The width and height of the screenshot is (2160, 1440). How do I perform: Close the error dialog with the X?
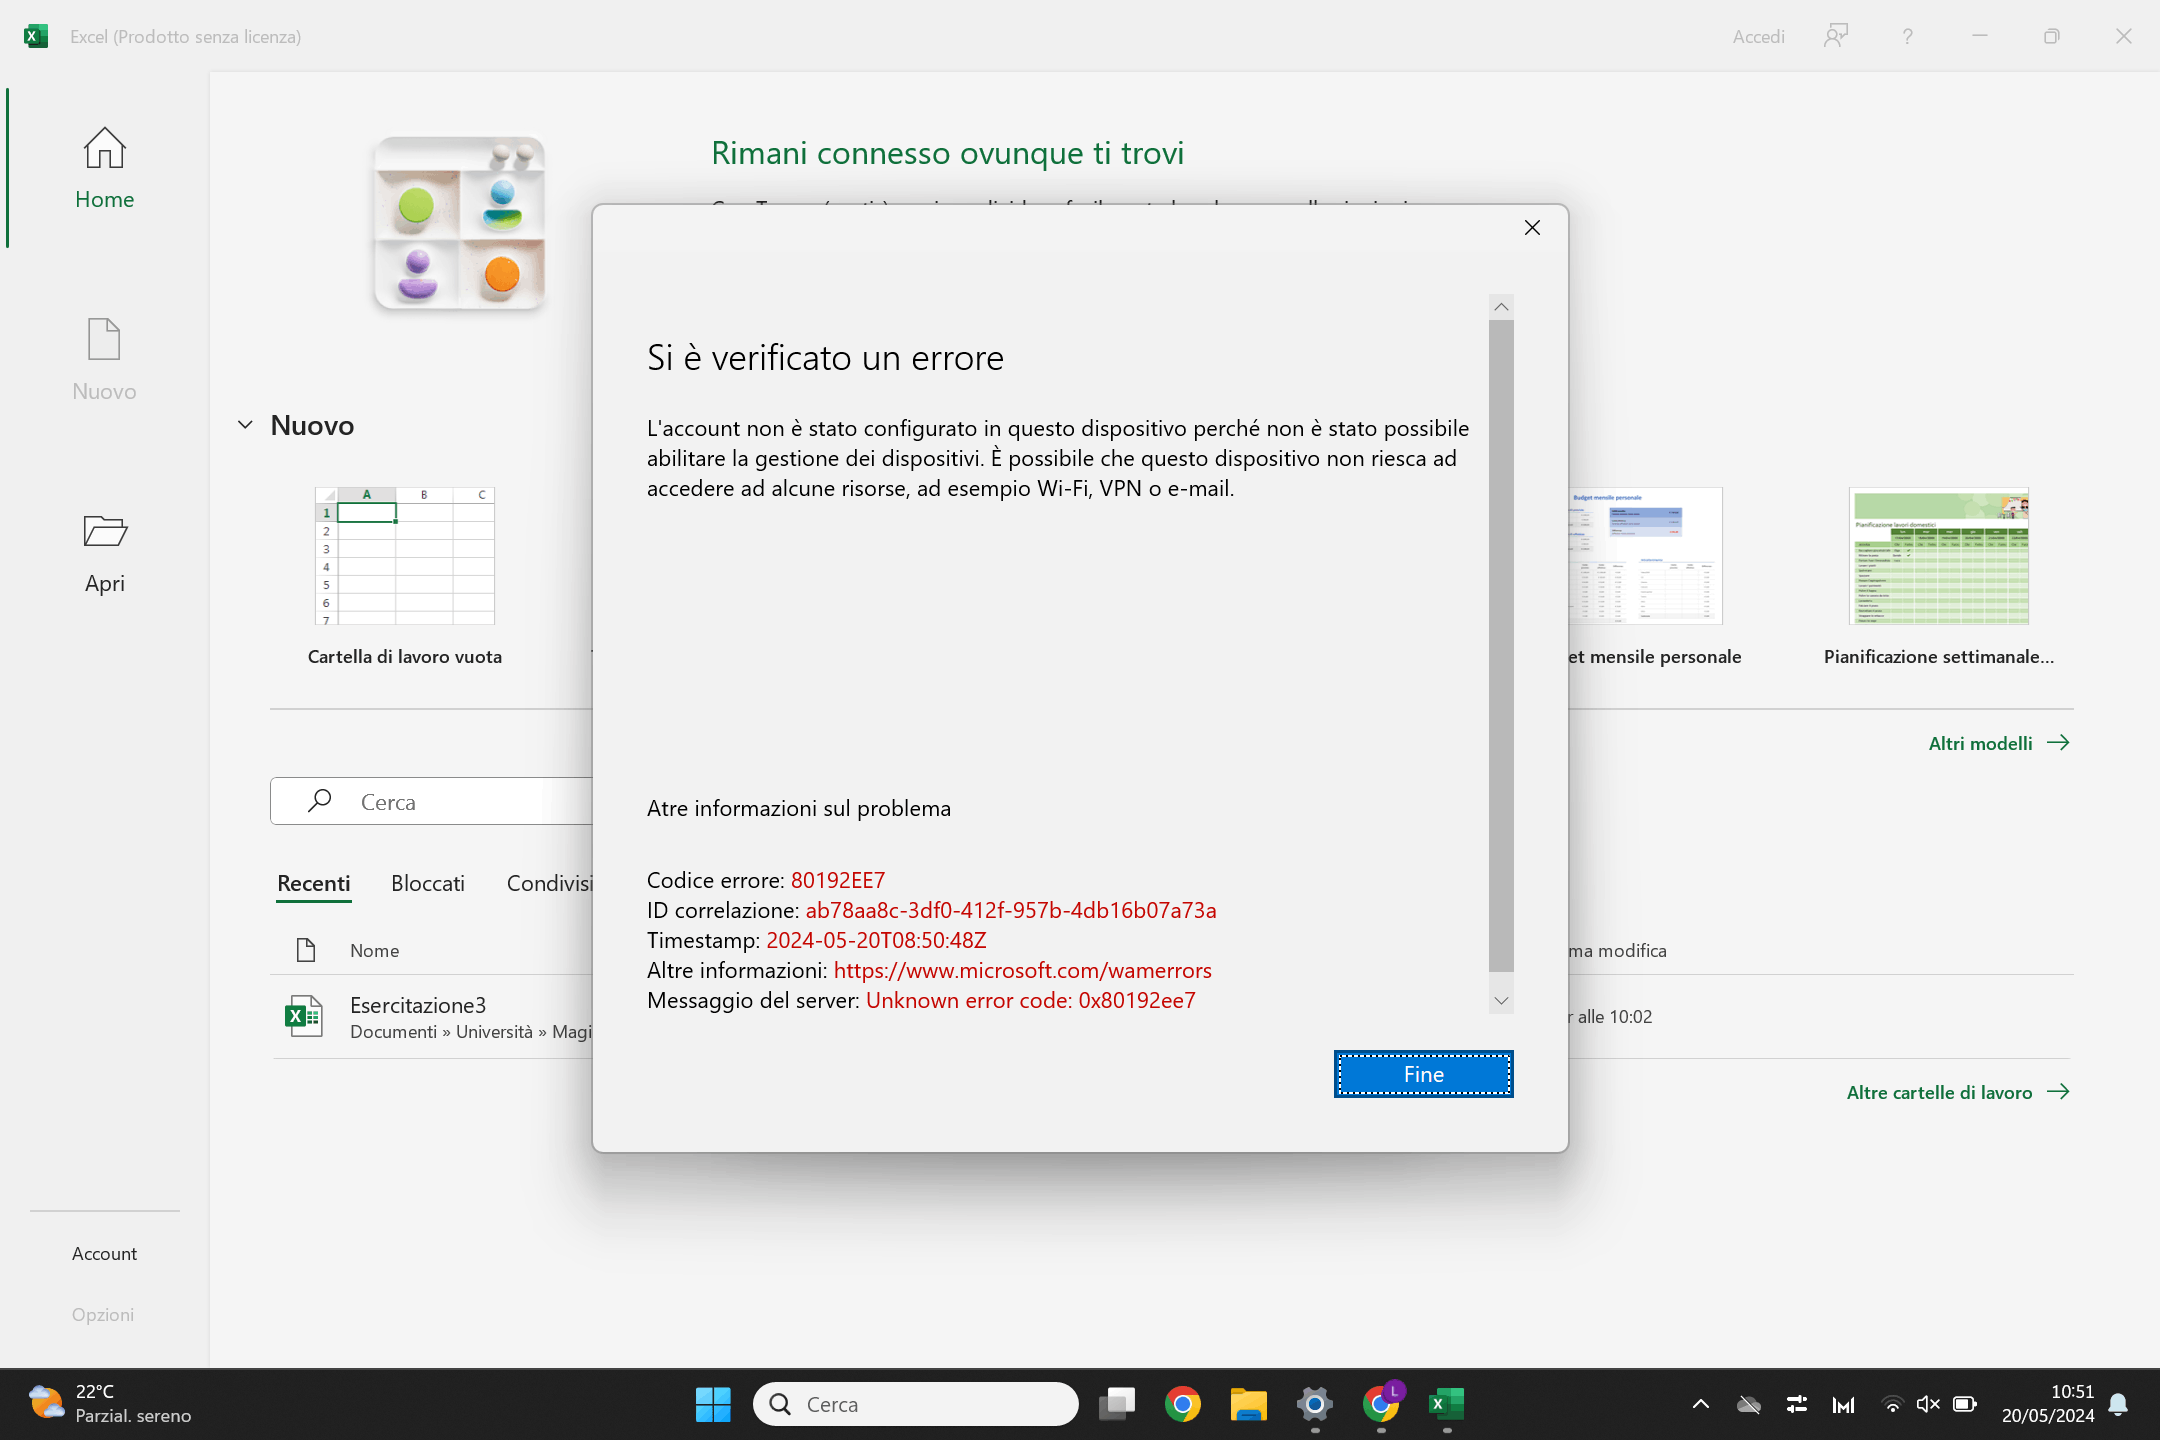[x=1532, y=228]
